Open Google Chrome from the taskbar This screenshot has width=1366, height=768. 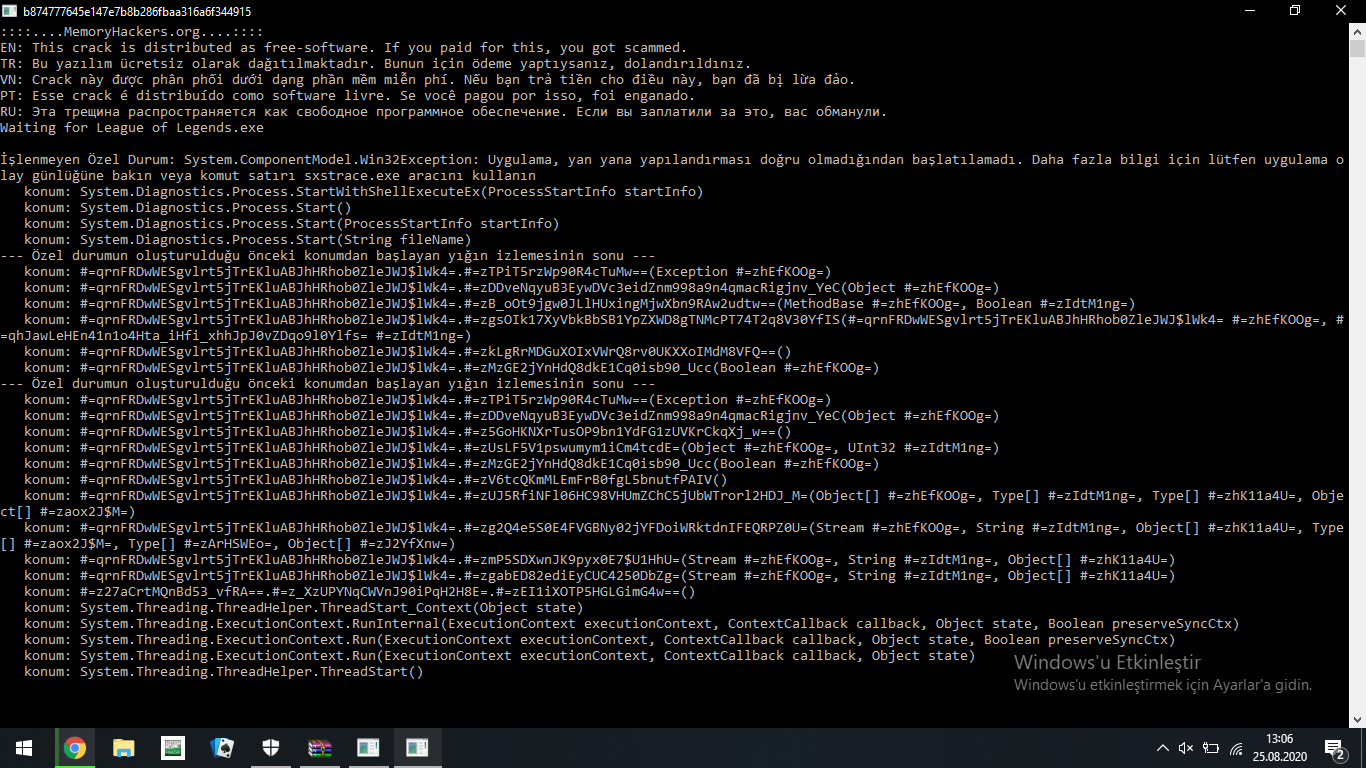[x=75, y=747]
